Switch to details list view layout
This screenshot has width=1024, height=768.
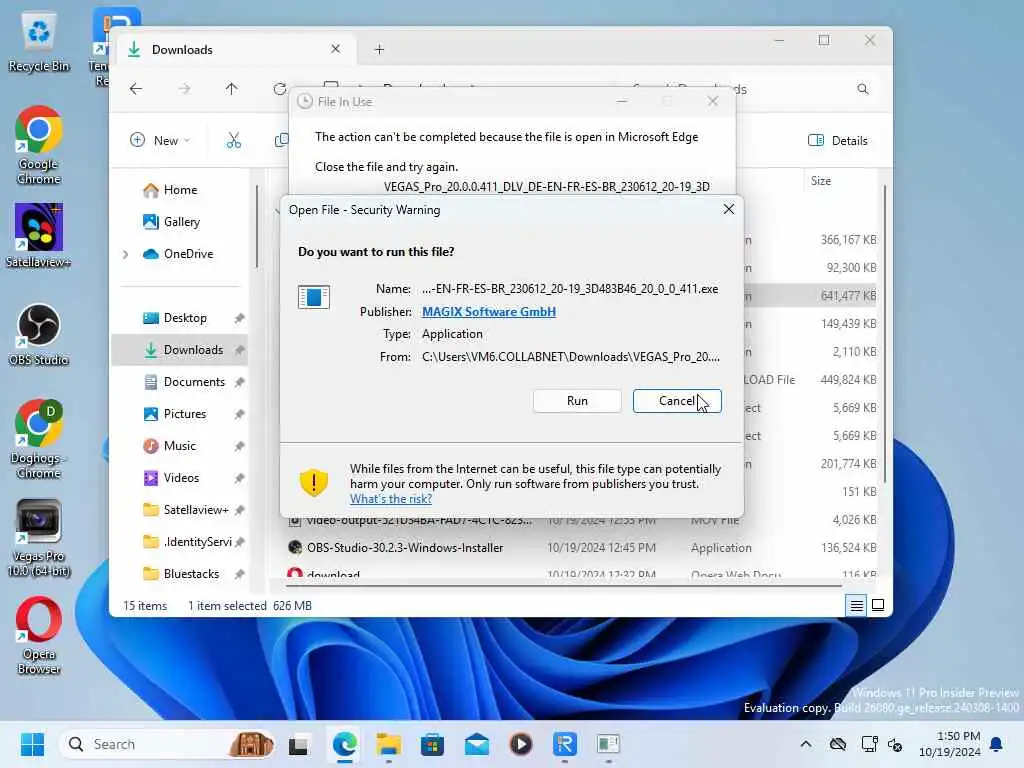pyautogui.click(x=856, y=605)
